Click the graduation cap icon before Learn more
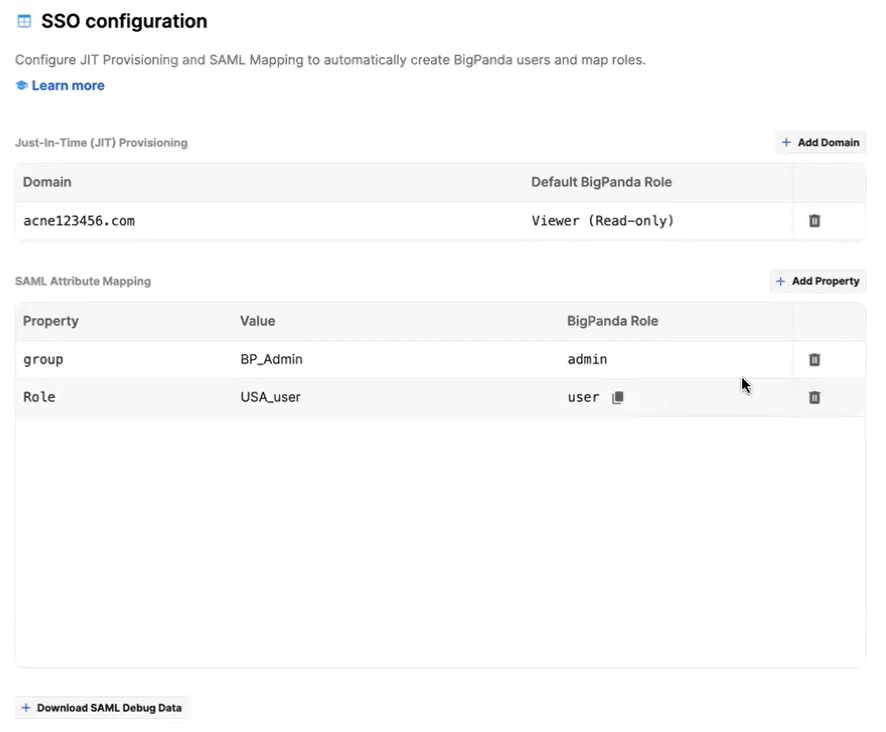 [21, 86]
